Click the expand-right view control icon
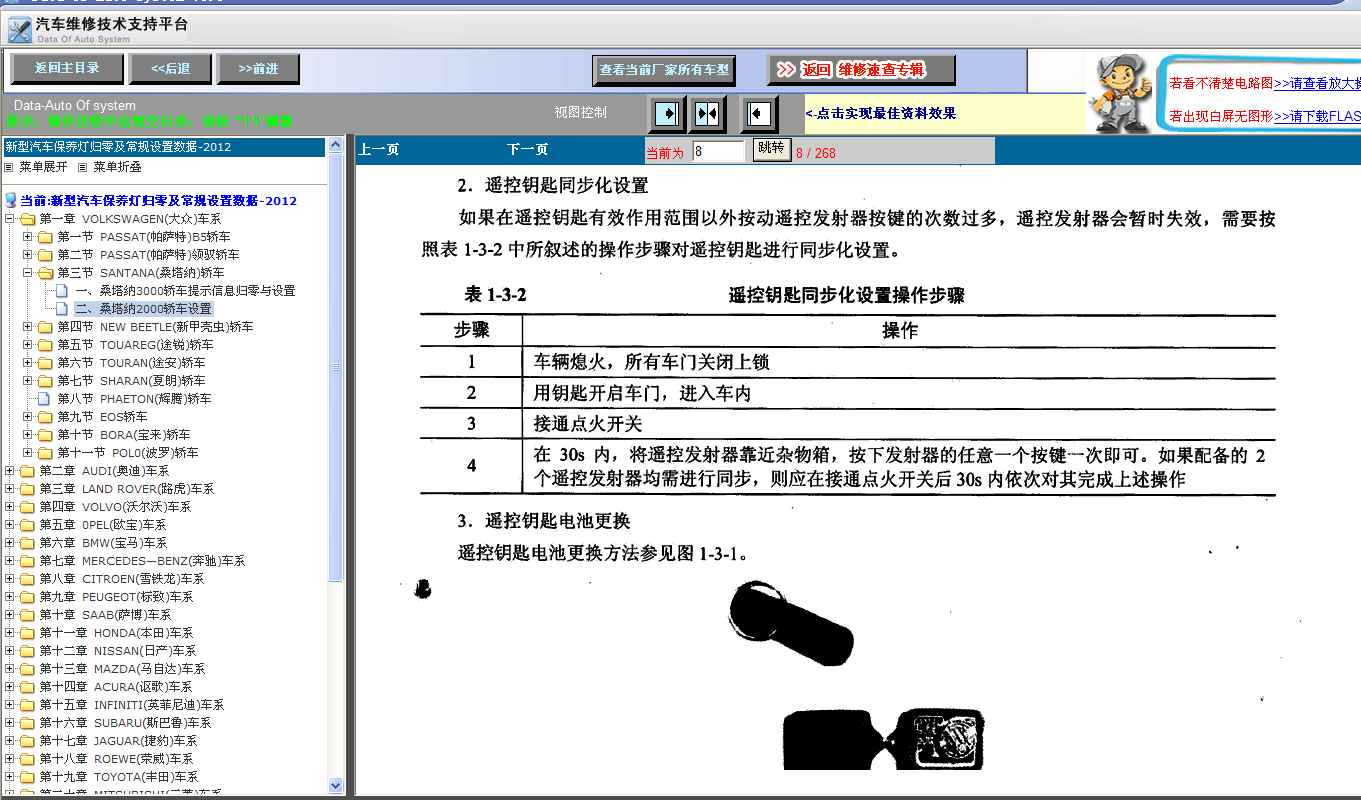Screen dimensions: 1361x800 tap(667, 114)
